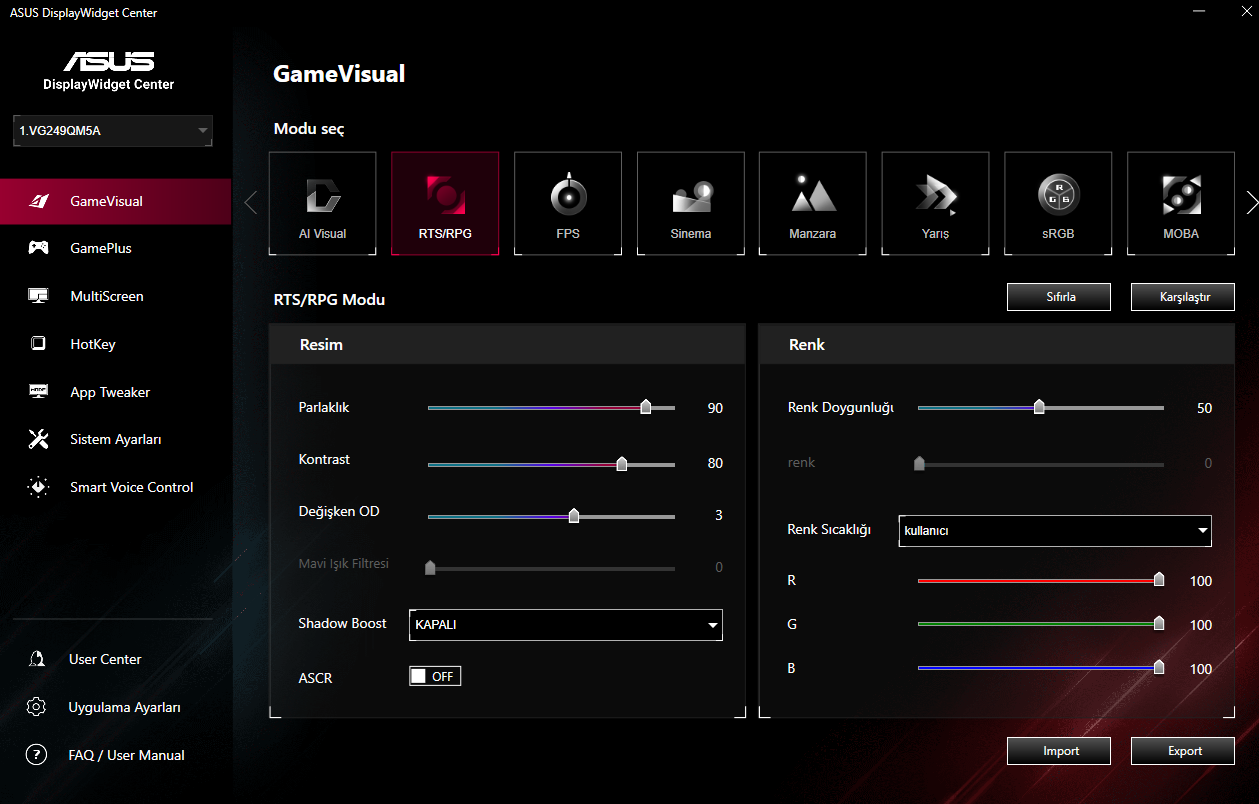Select the AI Visual mode tile

coord(322,204)
